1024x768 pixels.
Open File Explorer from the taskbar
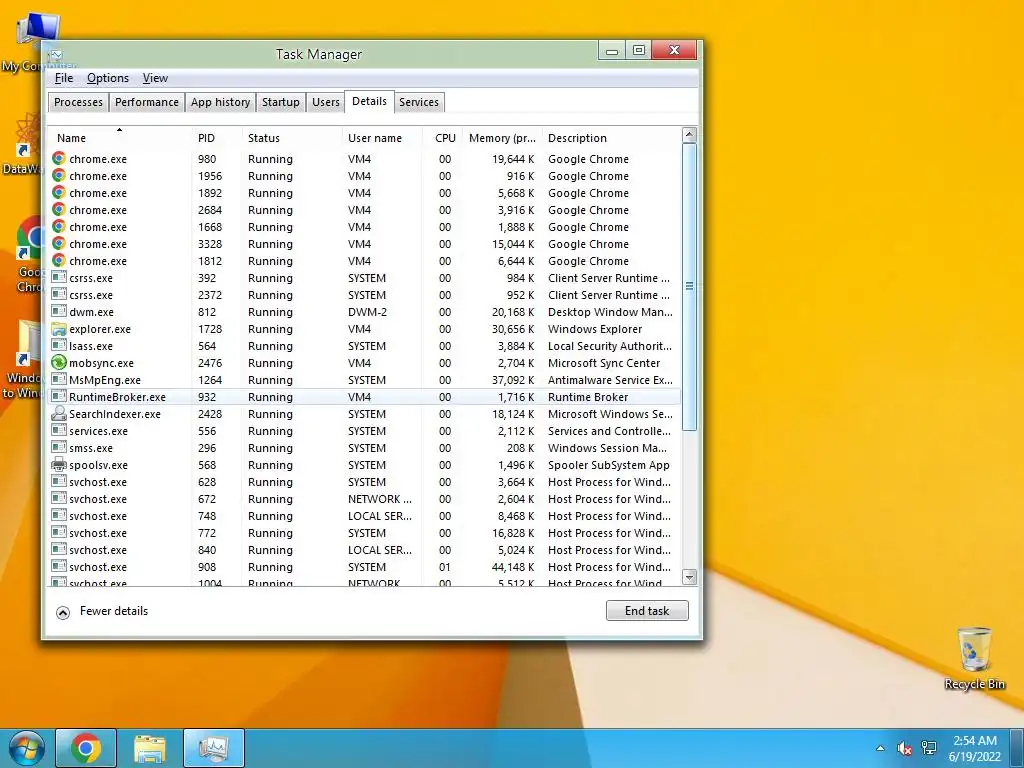(x=150, y=748)
